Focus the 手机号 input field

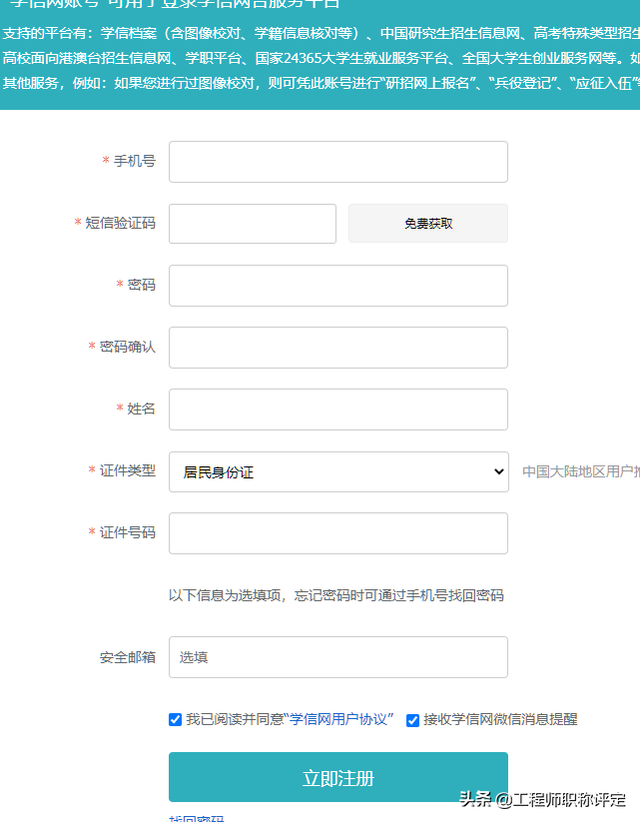click(x=338, y=162)
